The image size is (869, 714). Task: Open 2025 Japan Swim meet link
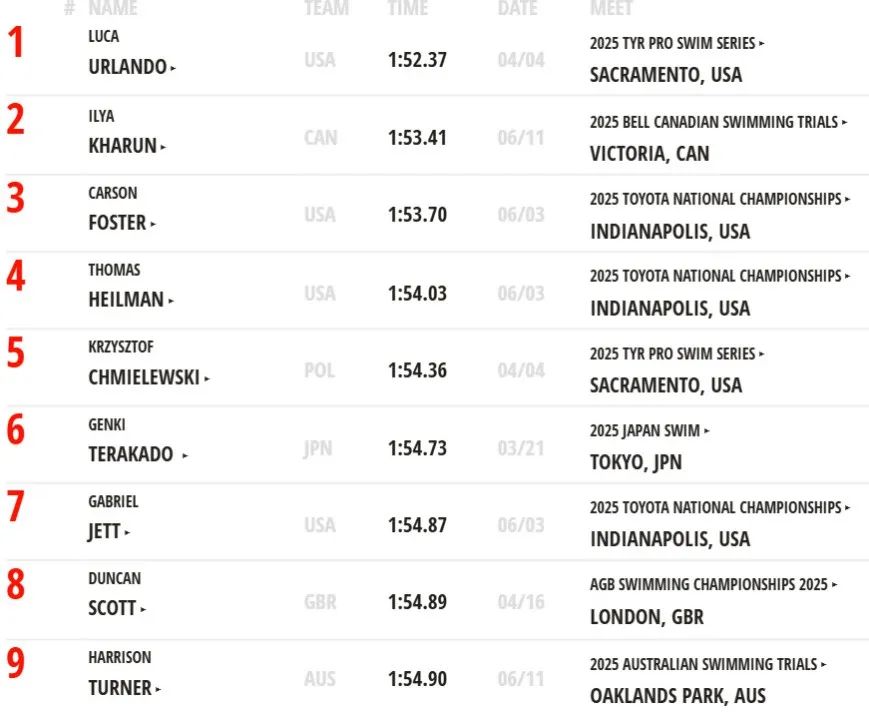click(650, 430)
